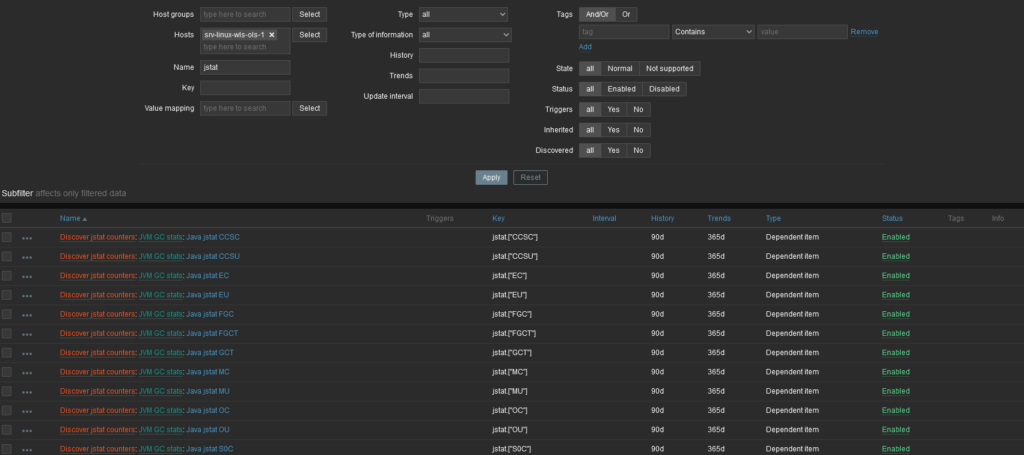Tick the checkbox for Java jstat CCSU

pyautogui.click(x=7, y=256)
